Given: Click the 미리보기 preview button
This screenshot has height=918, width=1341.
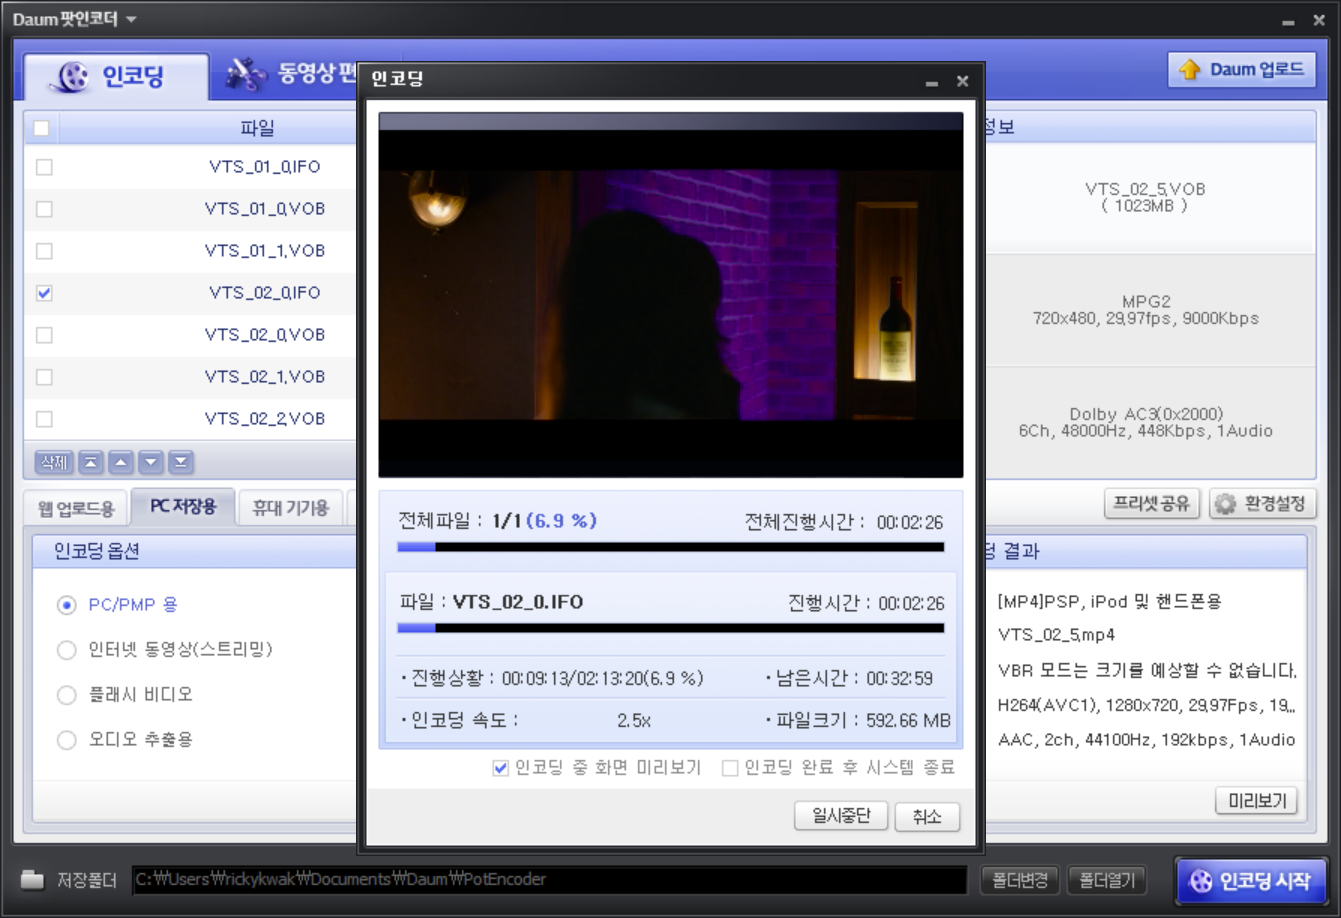Looking at the screenshot, I should click(x=1256, y=800).
